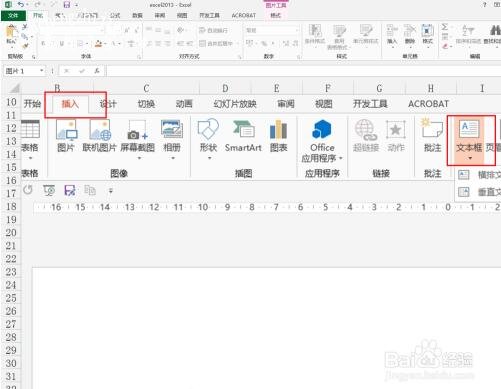The width and height of the screenshot is (501, 389).
Task: Choose the 垂直文本框 menu option
Action: (479, 192)
